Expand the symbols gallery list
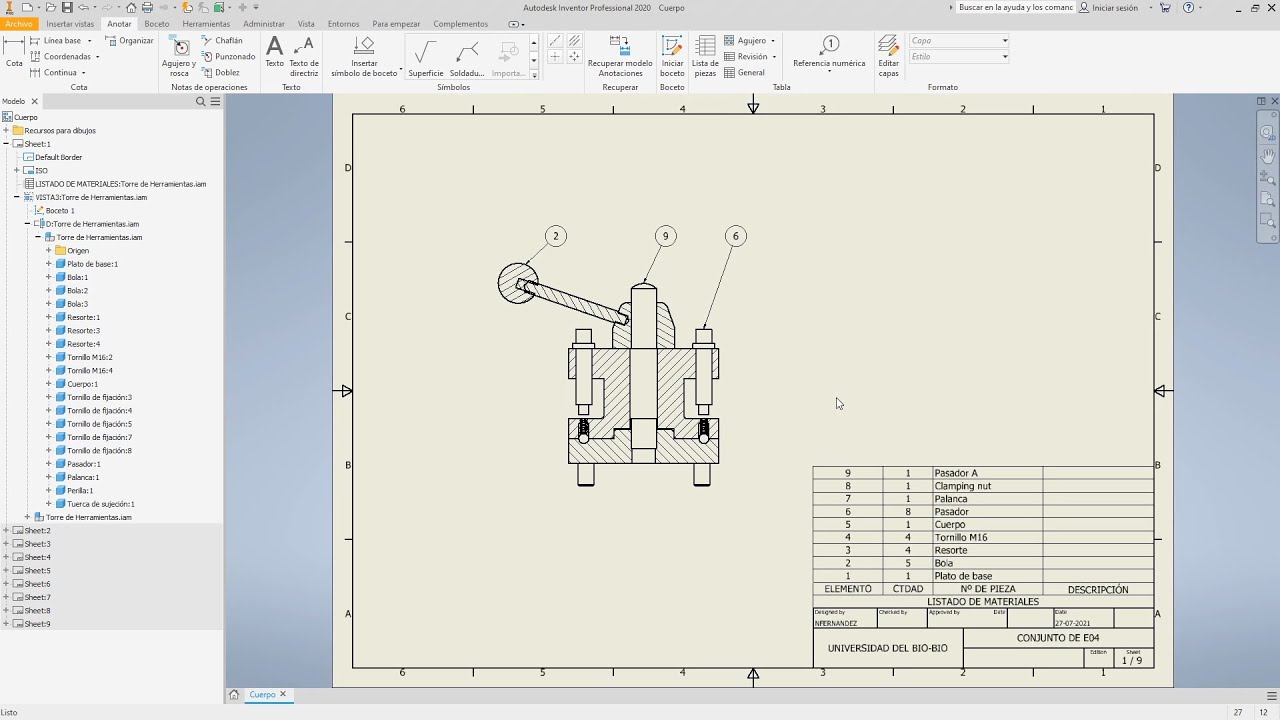This screenshot has height=720, width=1280. coord(534,74)
